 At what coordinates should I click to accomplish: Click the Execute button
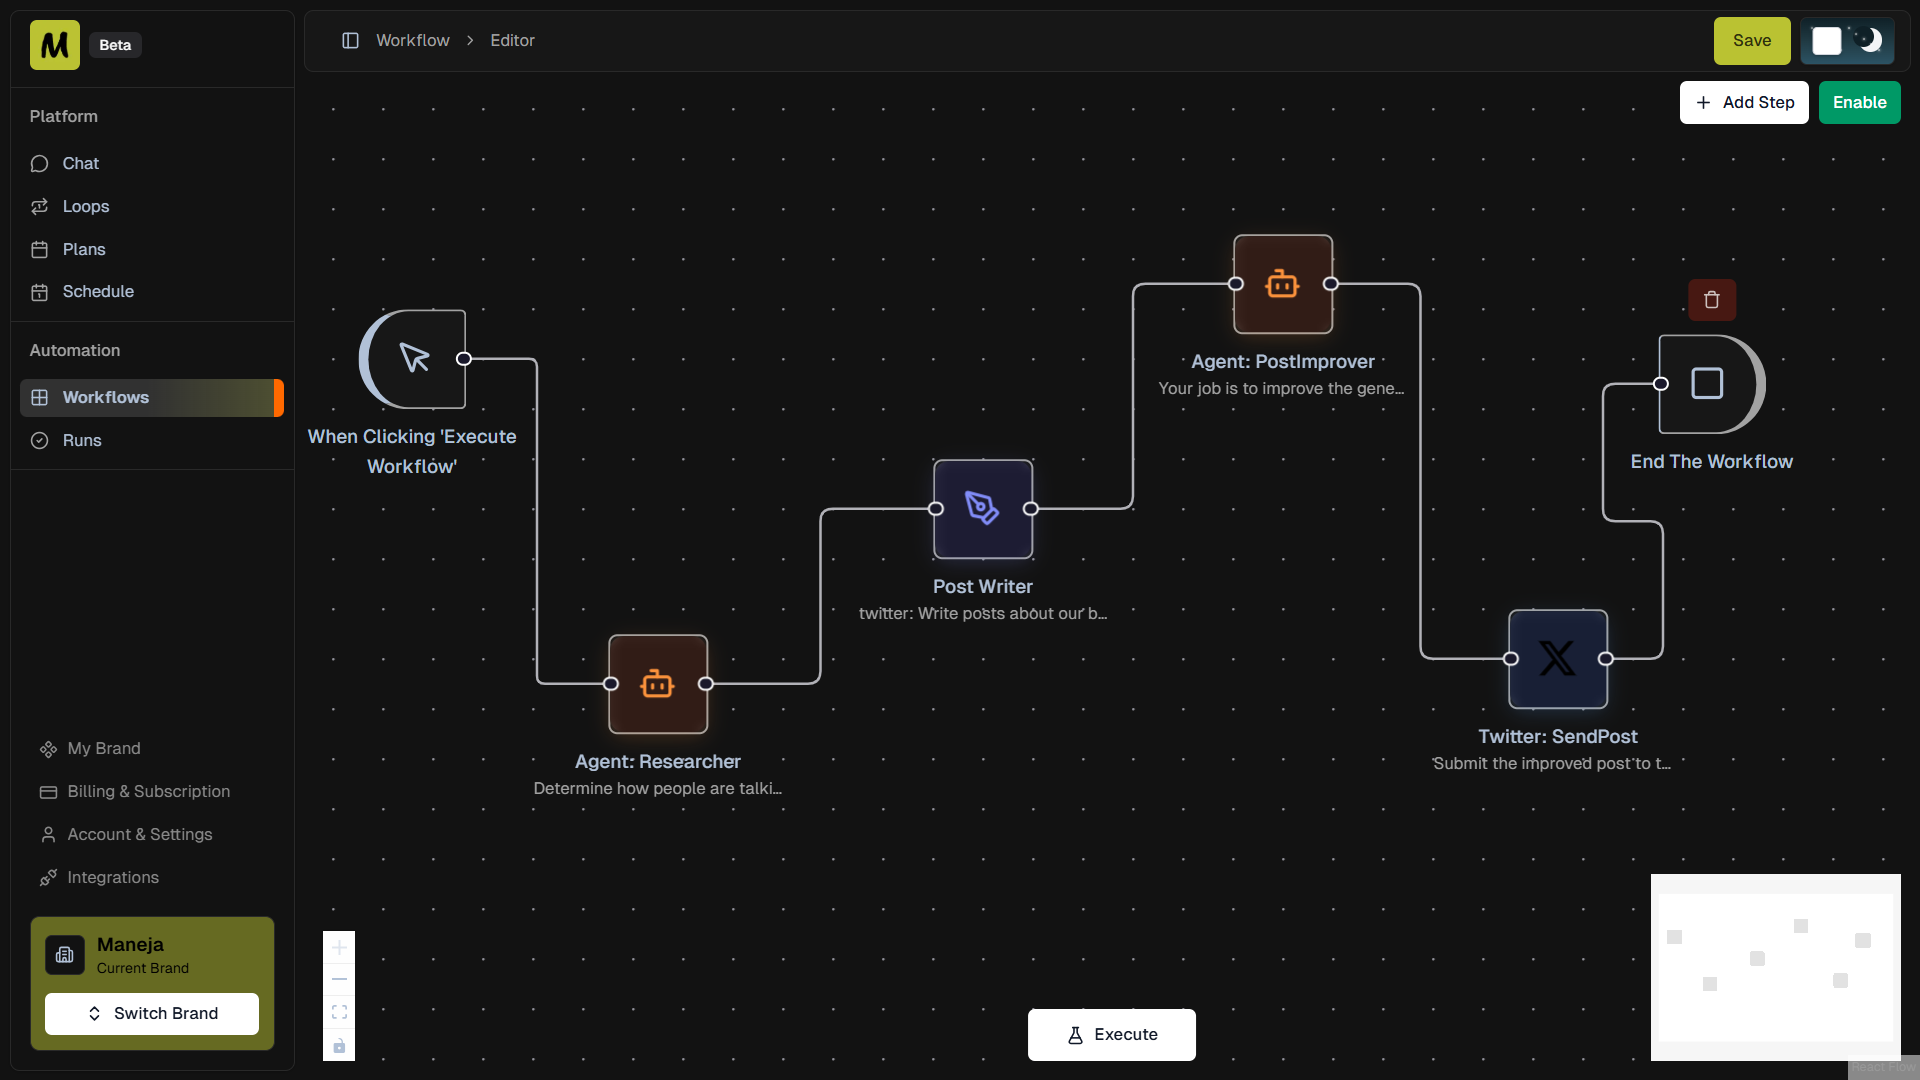tap(1111, 1035)
